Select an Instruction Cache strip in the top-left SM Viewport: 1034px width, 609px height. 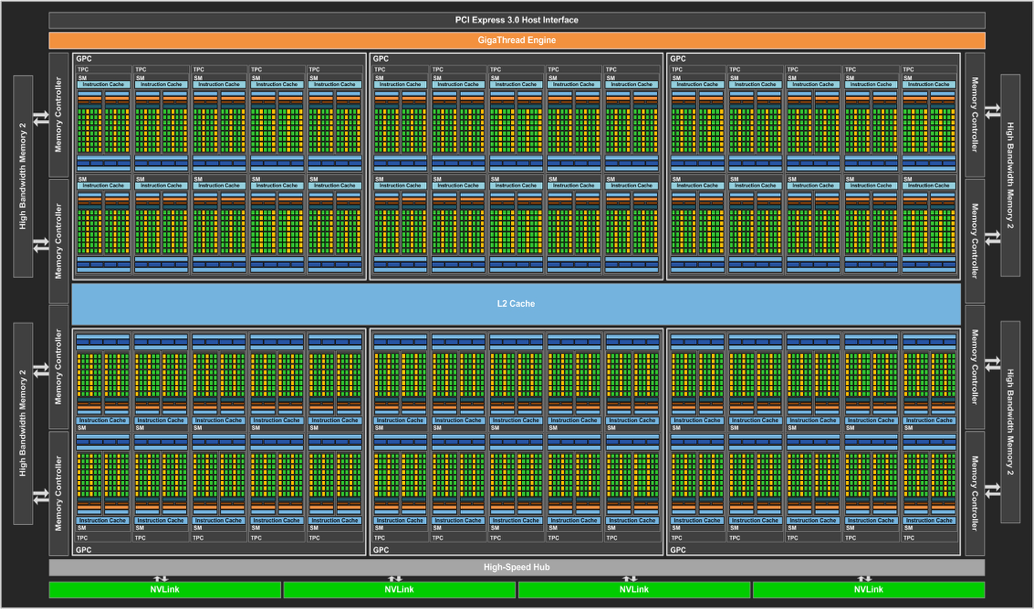coord(105,85)
